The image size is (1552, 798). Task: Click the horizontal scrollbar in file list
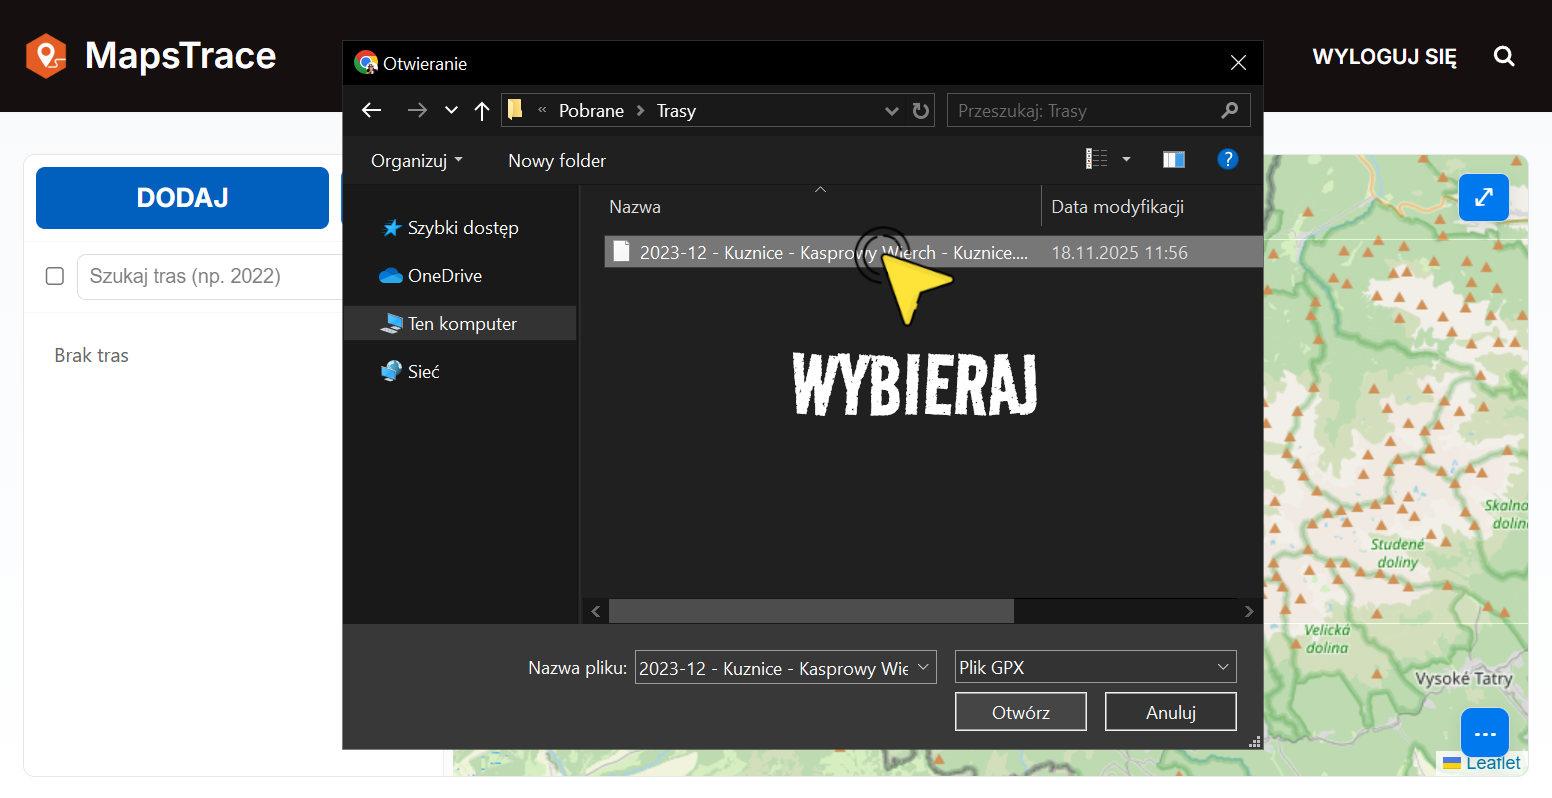click(810, 611)
